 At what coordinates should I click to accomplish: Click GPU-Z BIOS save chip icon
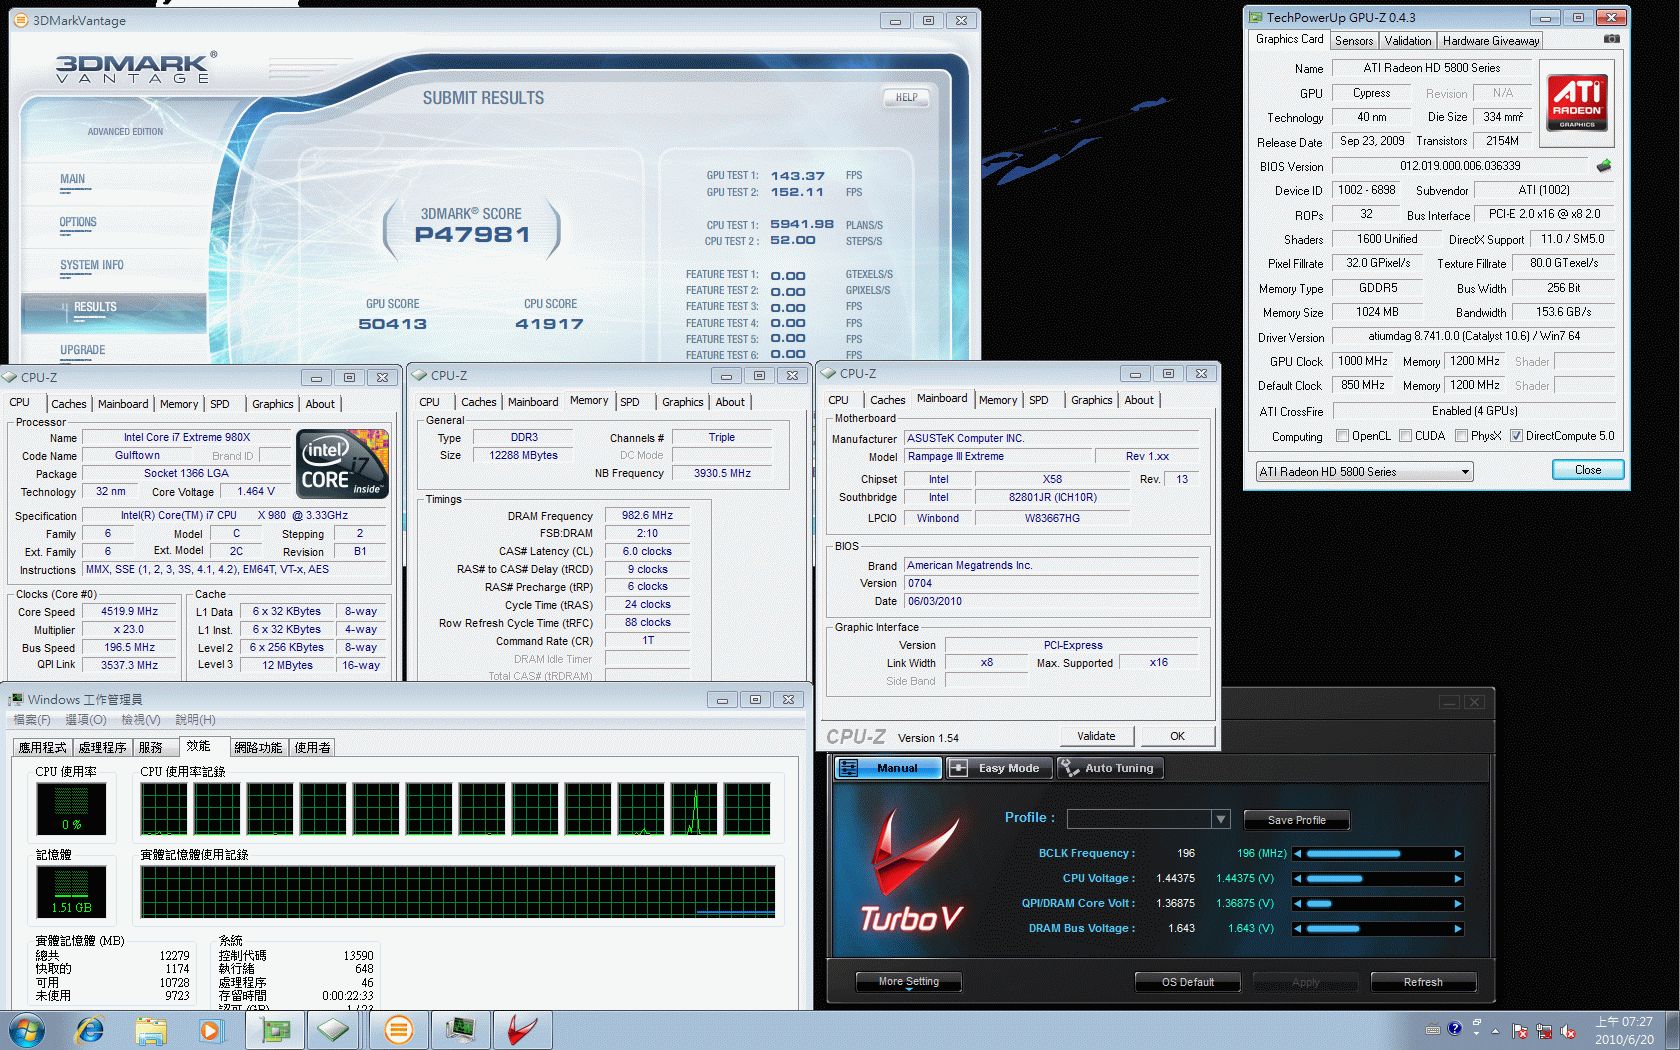pos(1604,166)
